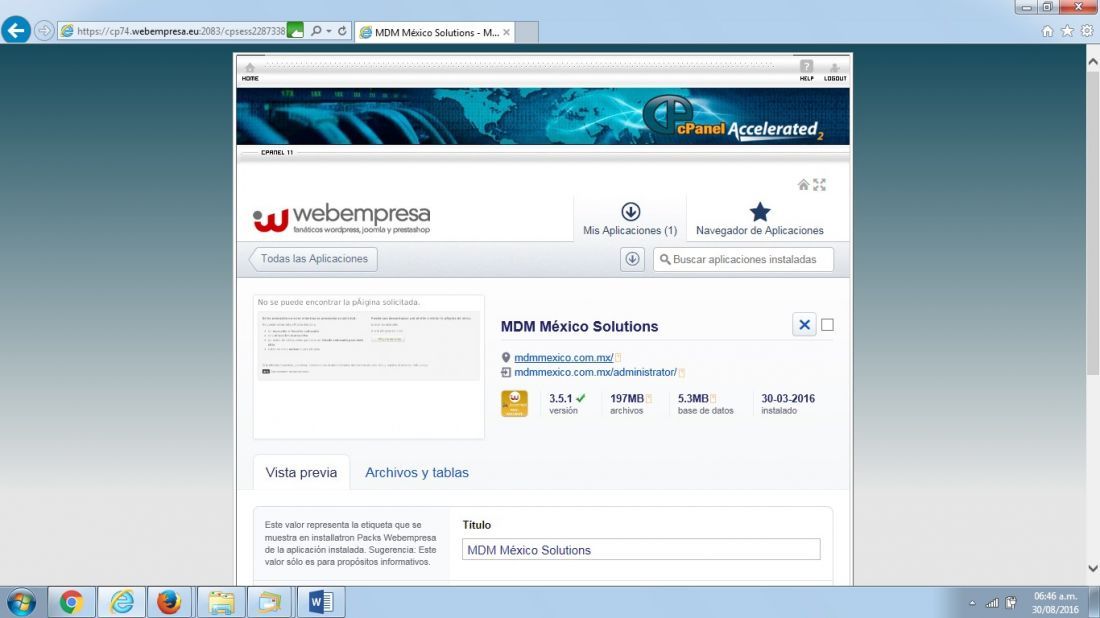Click the login icon beside administrator URL
This screenshot has width=1100, height=618.
coord(506,372)
